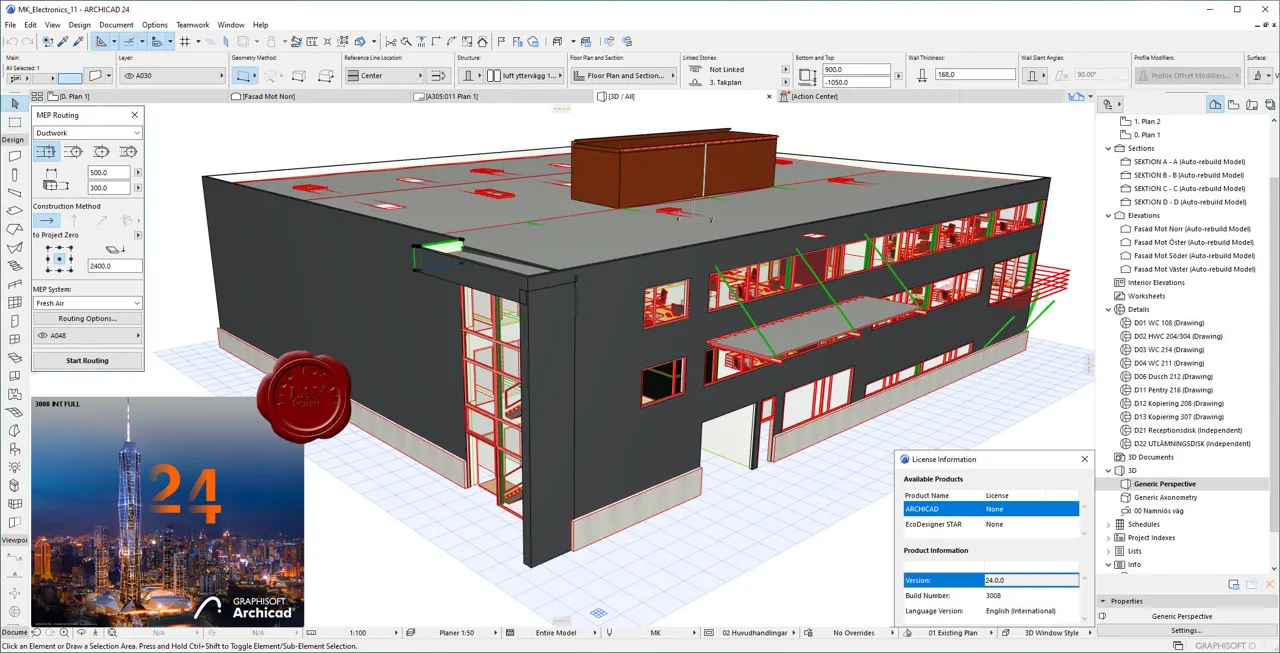Viewport: 1280px width, 653px height.
Task: Click the Start Routing button
Action: 88,360
